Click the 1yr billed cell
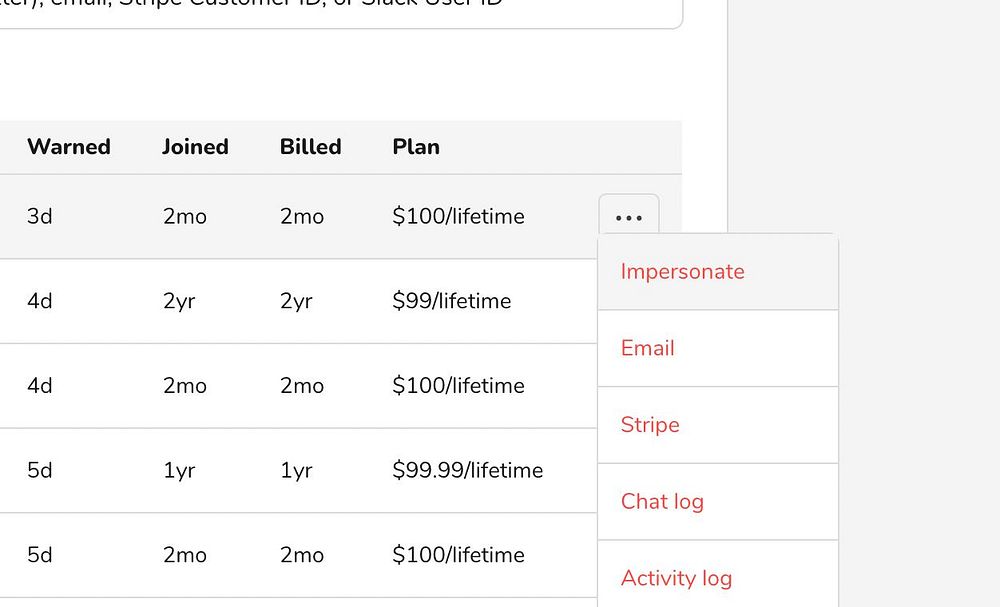Viewport: 1000px width, 607px height. [297, 470]
